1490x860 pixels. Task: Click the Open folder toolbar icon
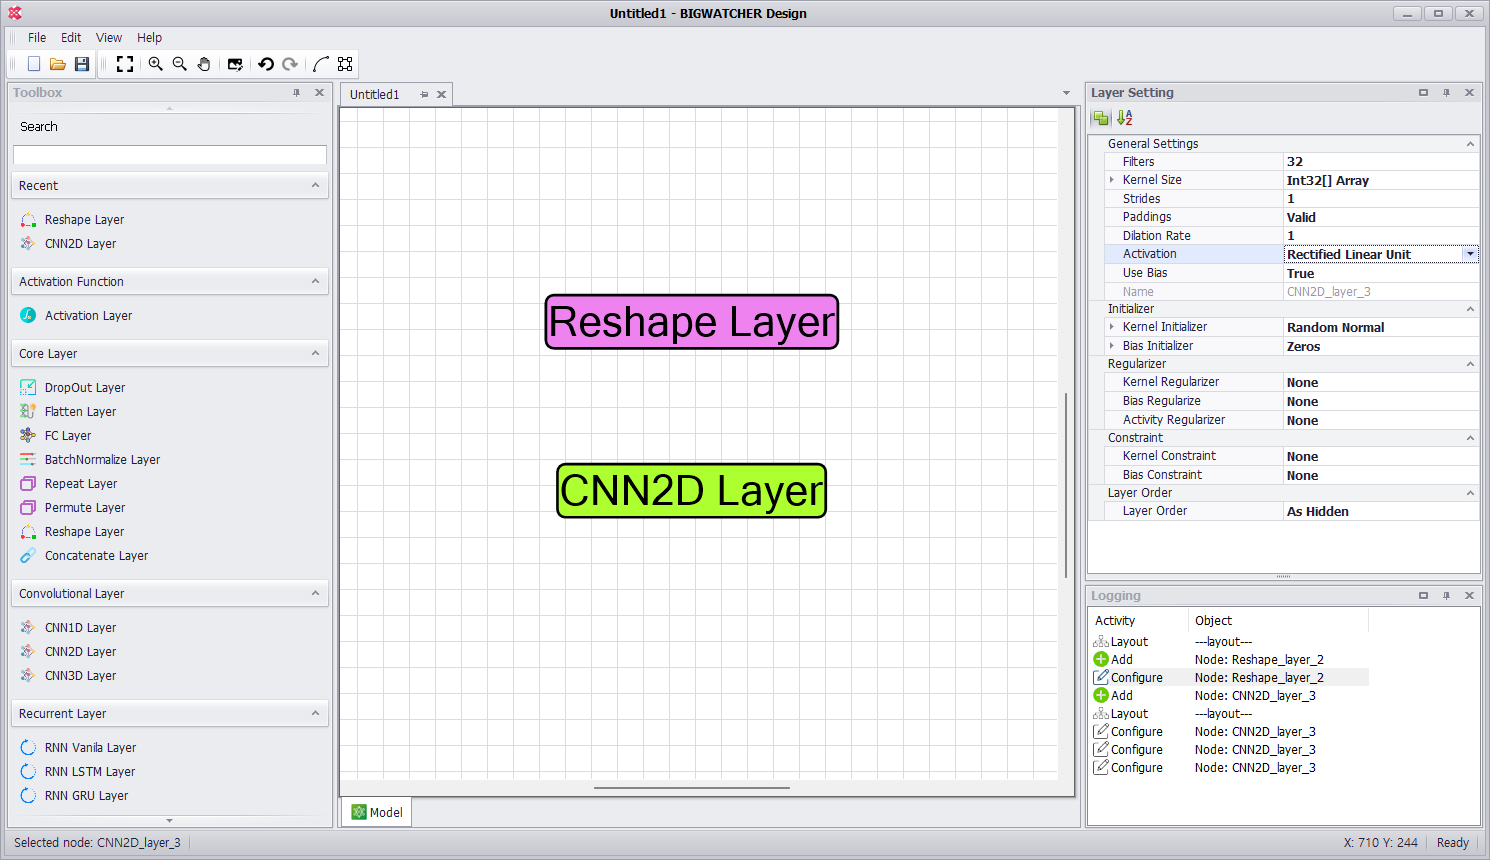58,64
